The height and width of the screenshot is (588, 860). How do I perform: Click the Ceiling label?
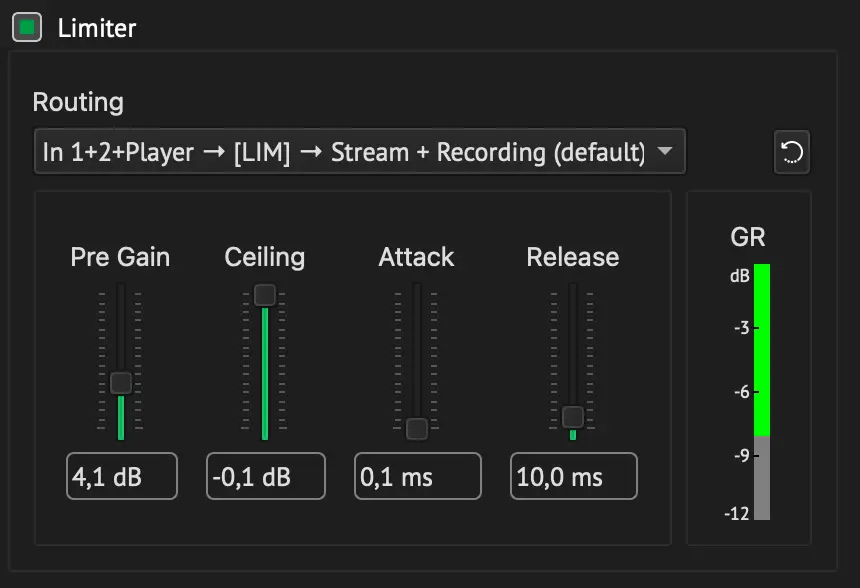[265, 257]
